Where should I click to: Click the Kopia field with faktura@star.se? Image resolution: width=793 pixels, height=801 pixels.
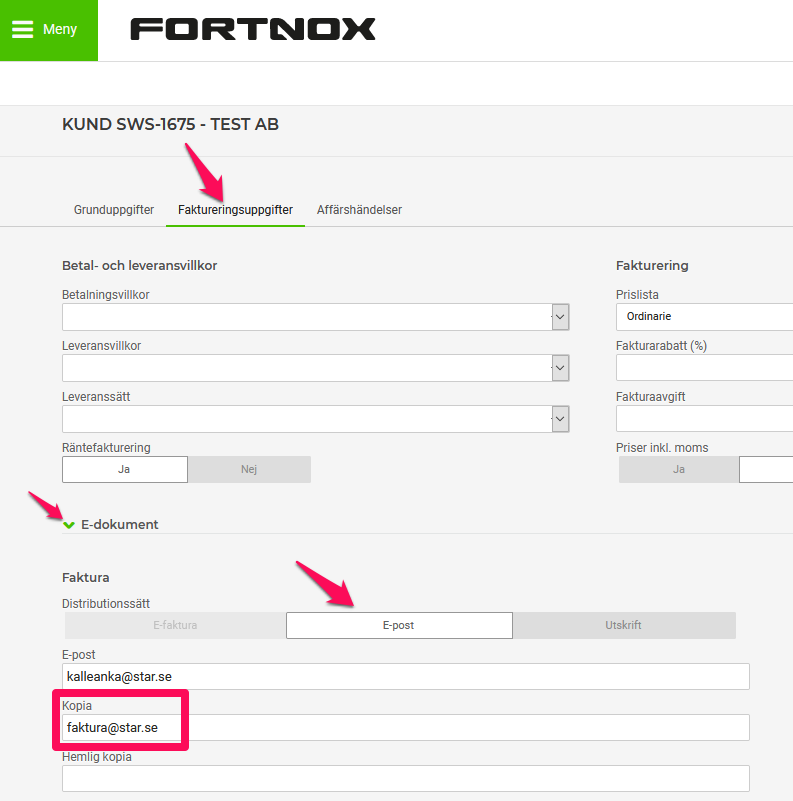click(406, 727)
